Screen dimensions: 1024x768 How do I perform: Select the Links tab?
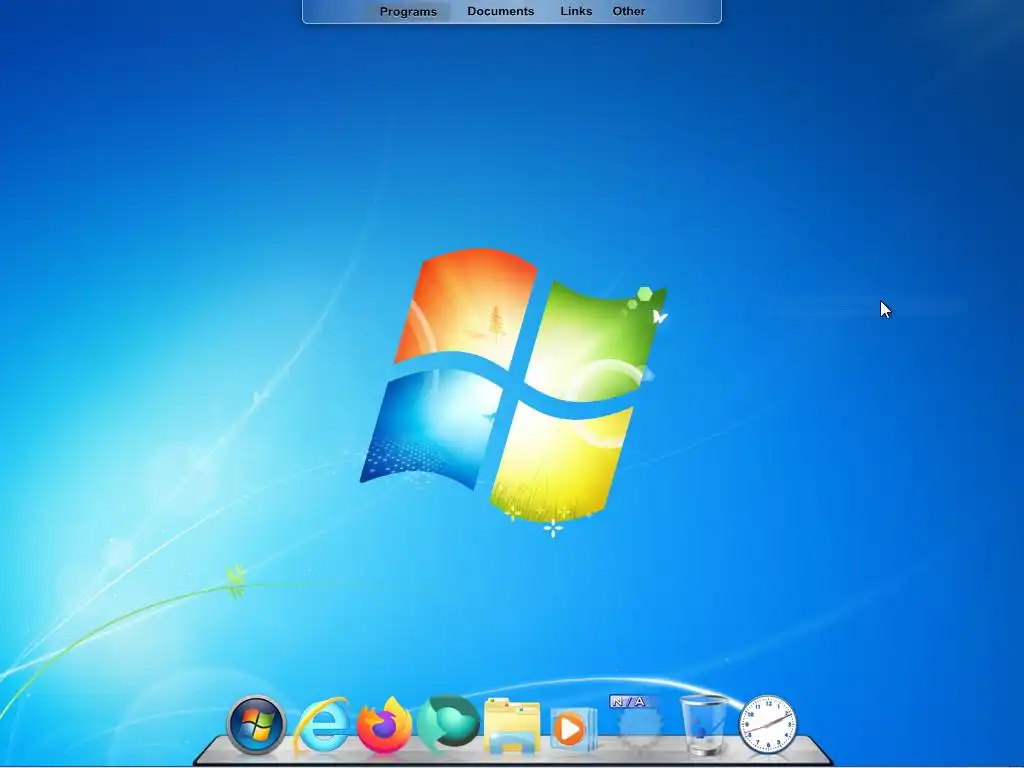point(576,11)
